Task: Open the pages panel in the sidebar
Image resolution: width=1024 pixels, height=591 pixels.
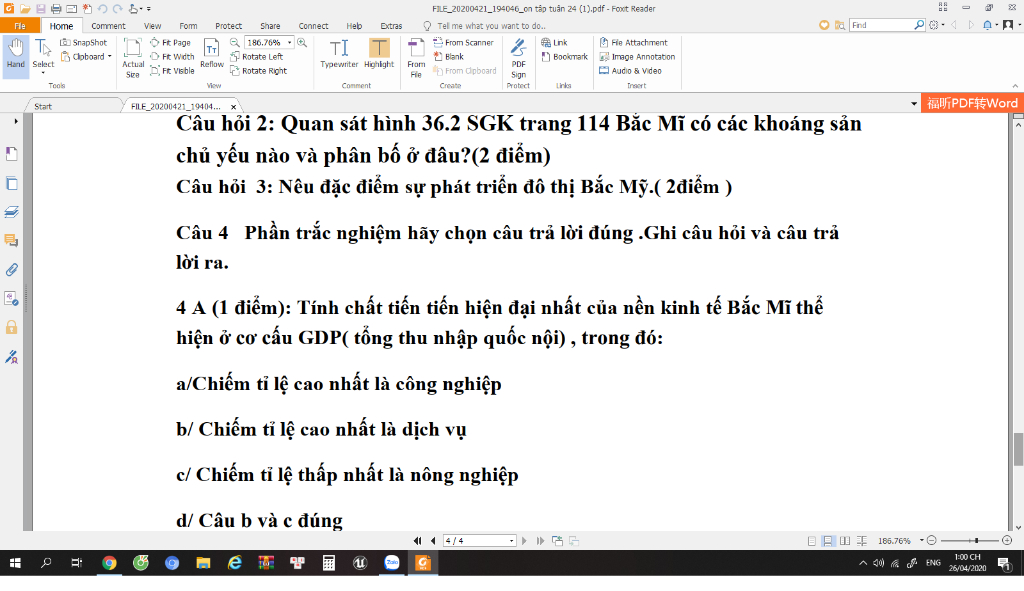Action: pos(11,184)
